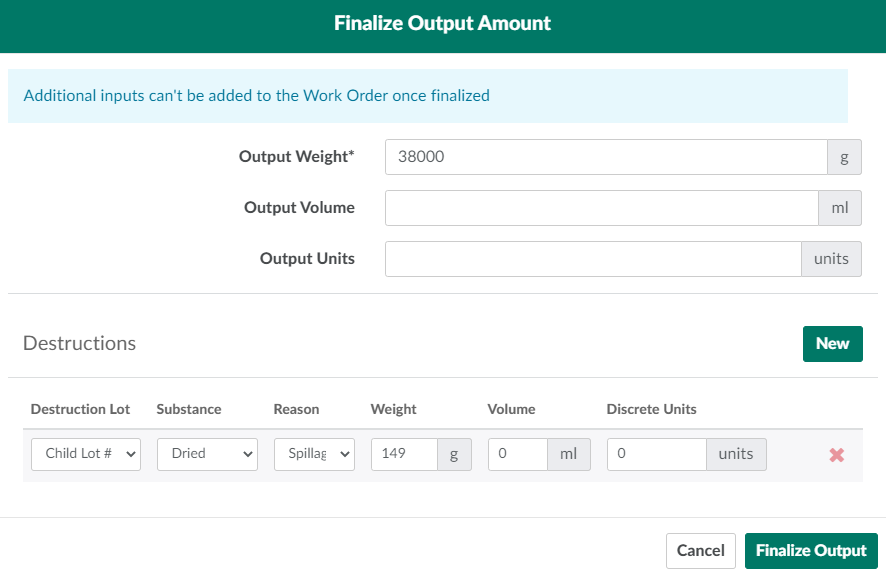
Task: Focus the Discrete Units input
Action: (x=656, y=454)
